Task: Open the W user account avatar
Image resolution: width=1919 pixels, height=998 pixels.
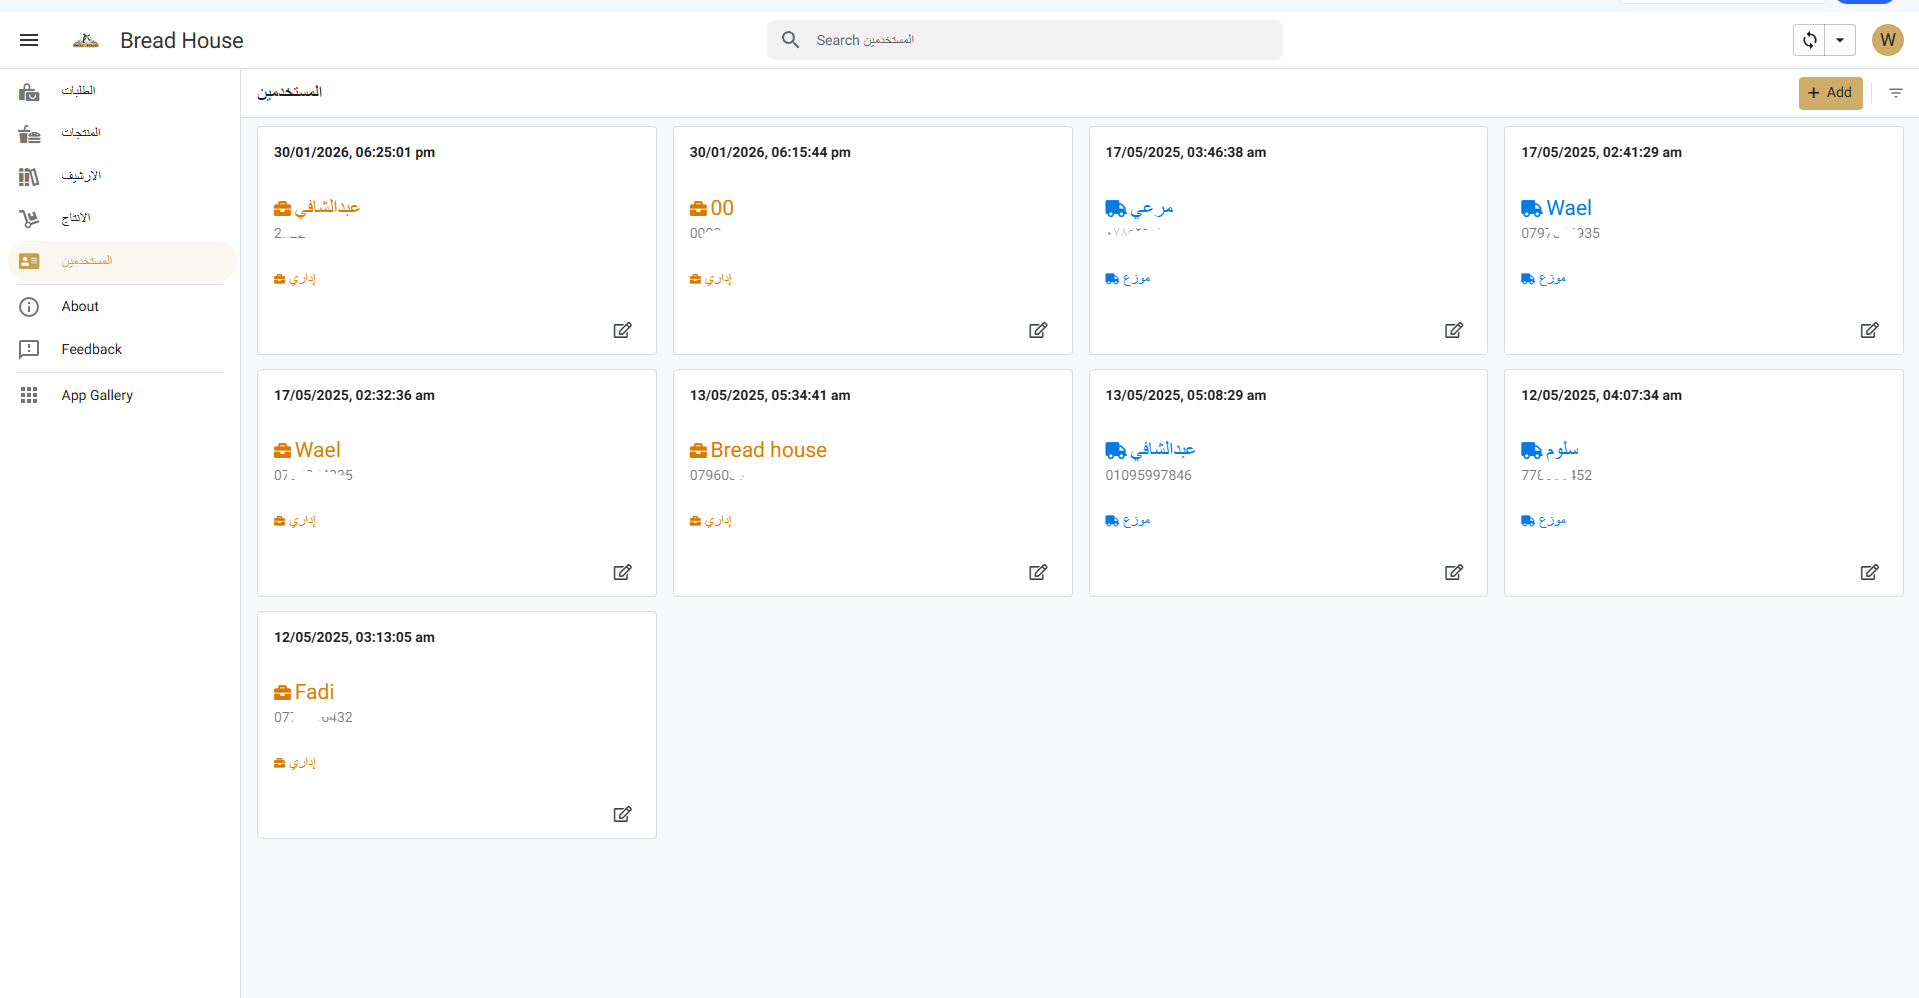Action: 1887,40
